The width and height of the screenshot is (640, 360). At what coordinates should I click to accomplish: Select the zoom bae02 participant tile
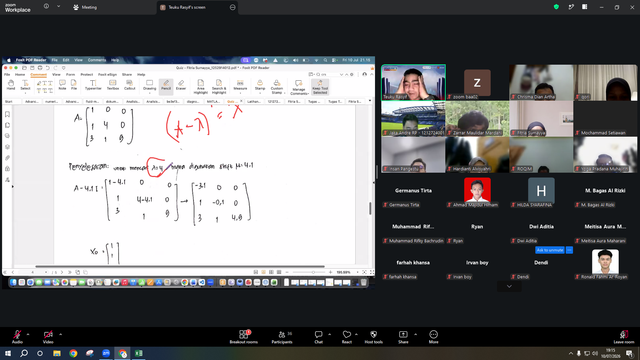tap(477, 82)
